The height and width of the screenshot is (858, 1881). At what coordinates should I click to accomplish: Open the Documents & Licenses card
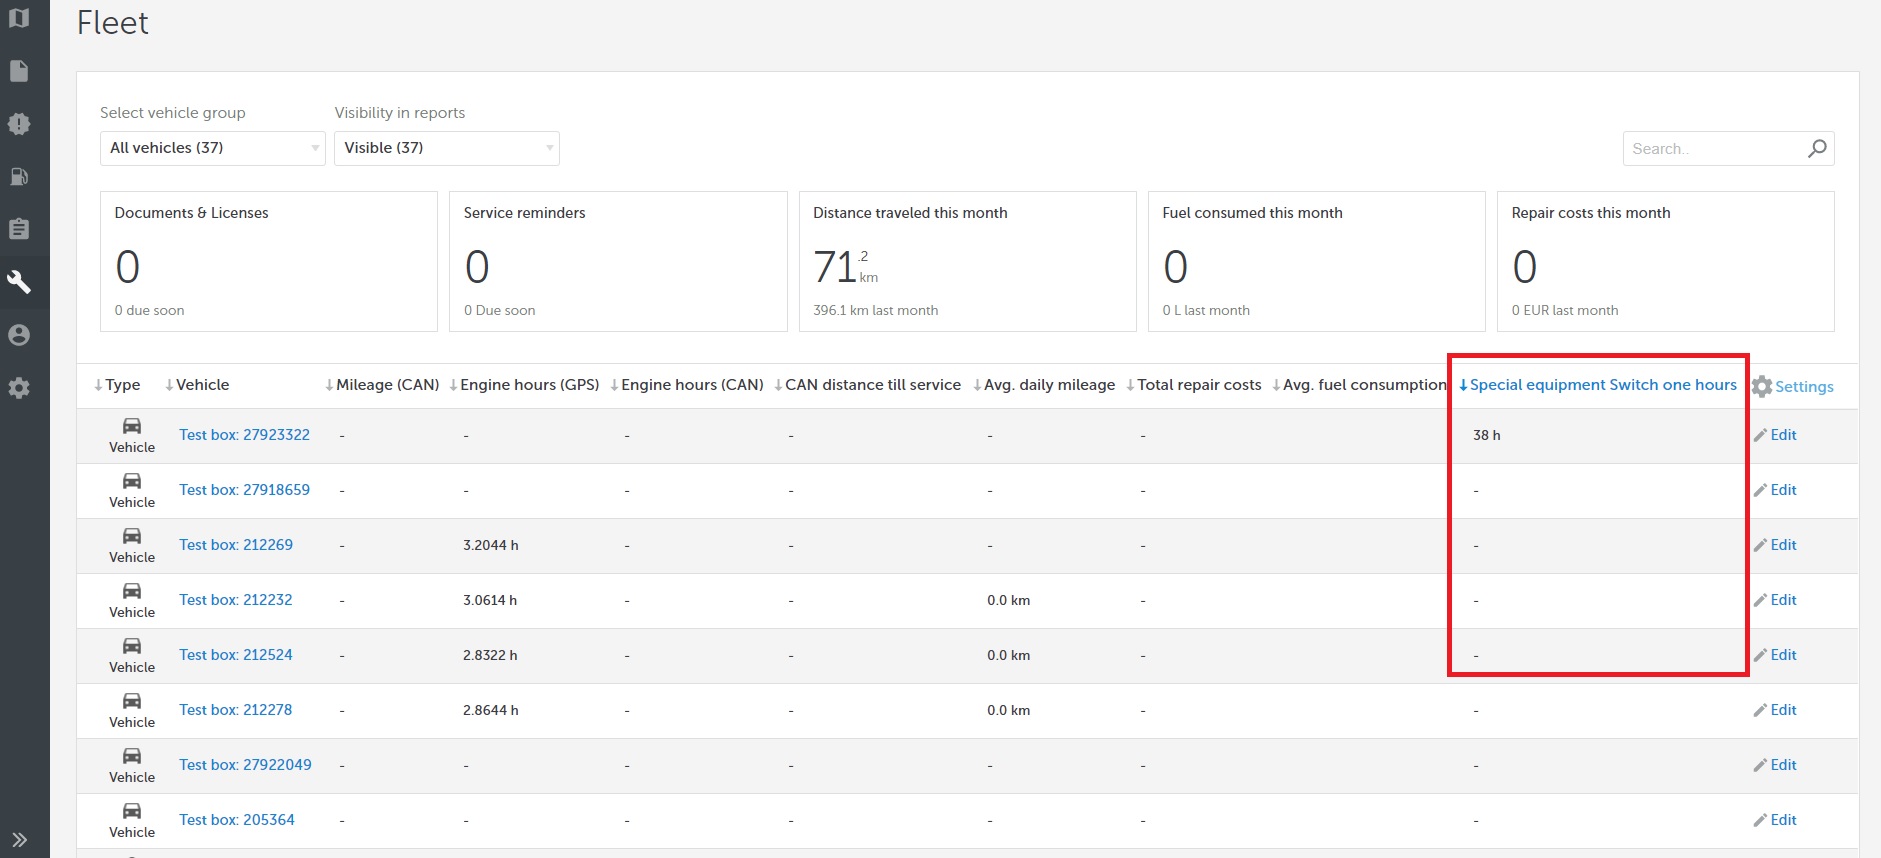[x=269, y=261]
